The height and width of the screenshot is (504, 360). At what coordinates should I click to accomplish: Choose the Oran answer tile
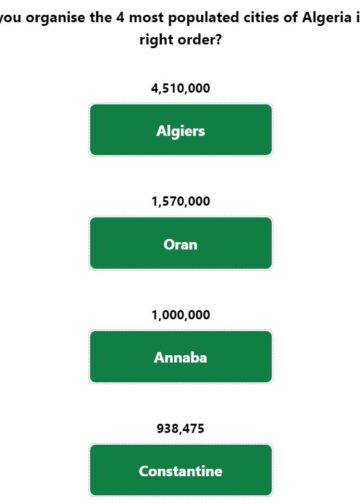point(181,243)
